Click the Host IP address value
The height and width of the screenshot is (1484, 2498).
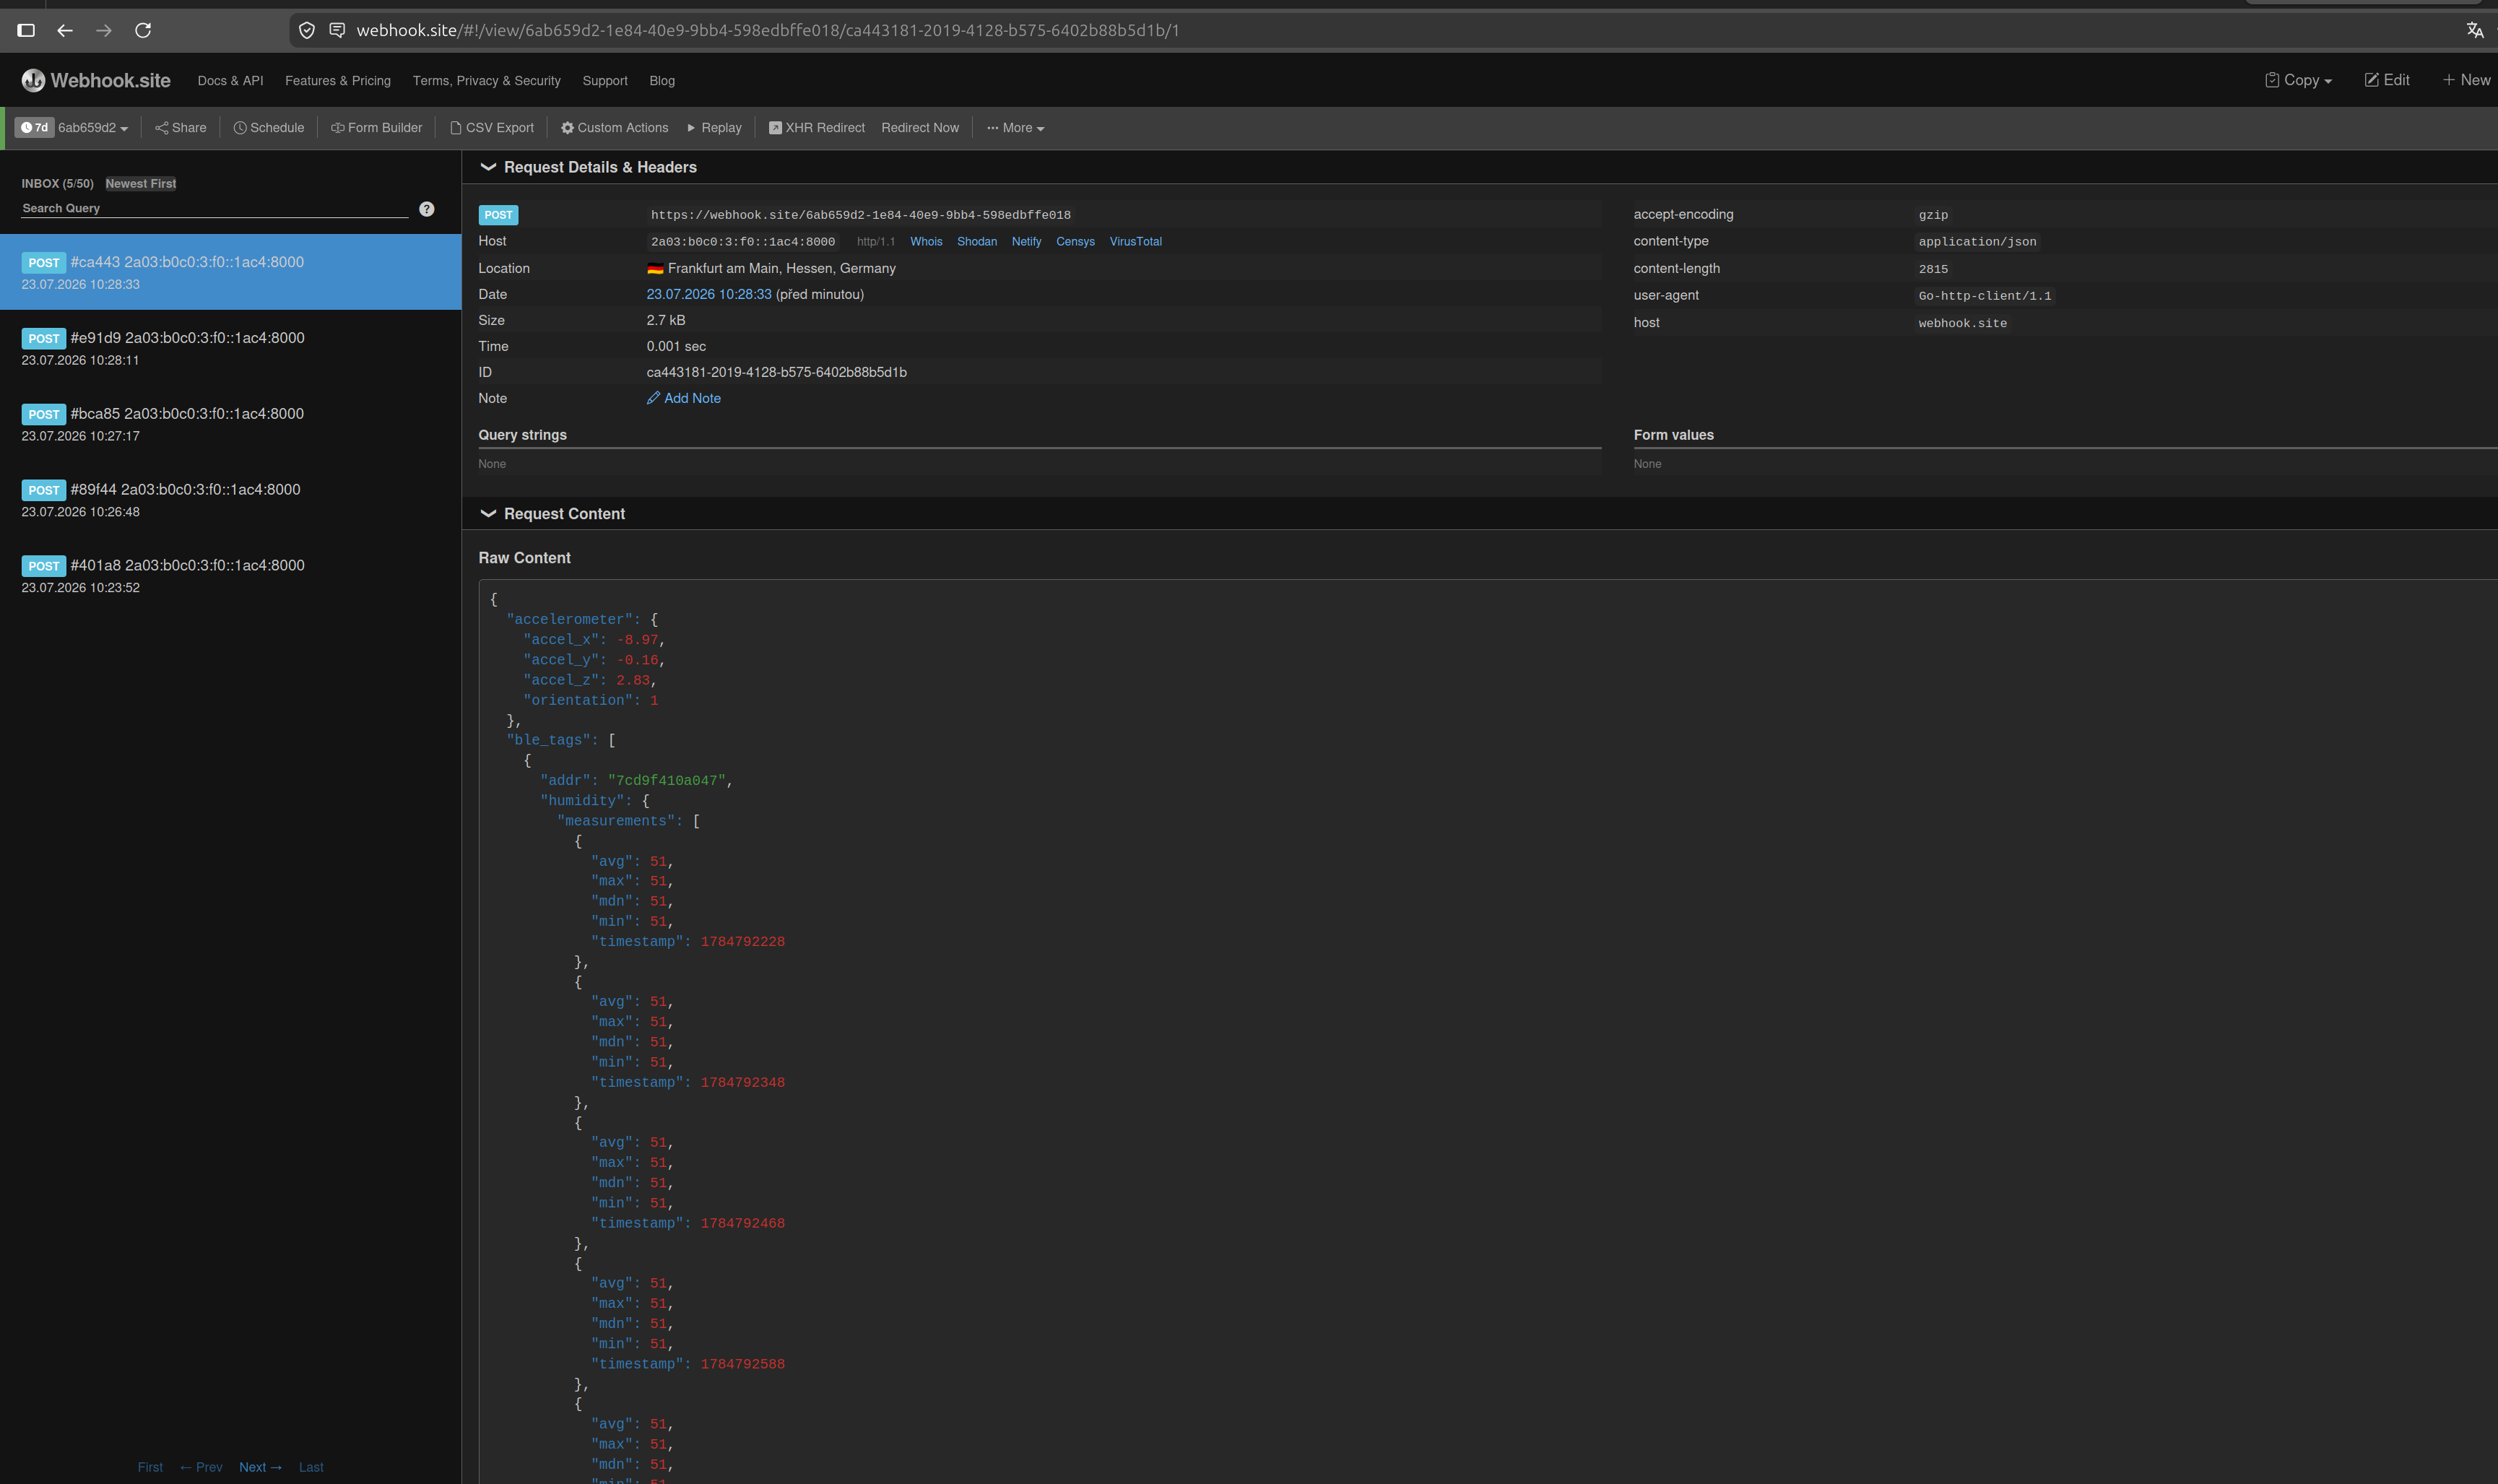click(x=743, y=242)
